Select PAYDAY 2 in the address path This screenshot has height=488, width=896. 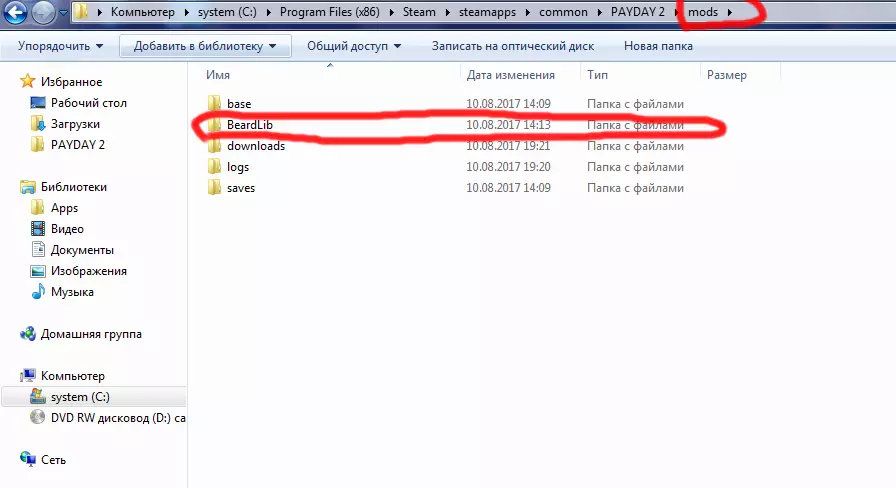[638, 12]
